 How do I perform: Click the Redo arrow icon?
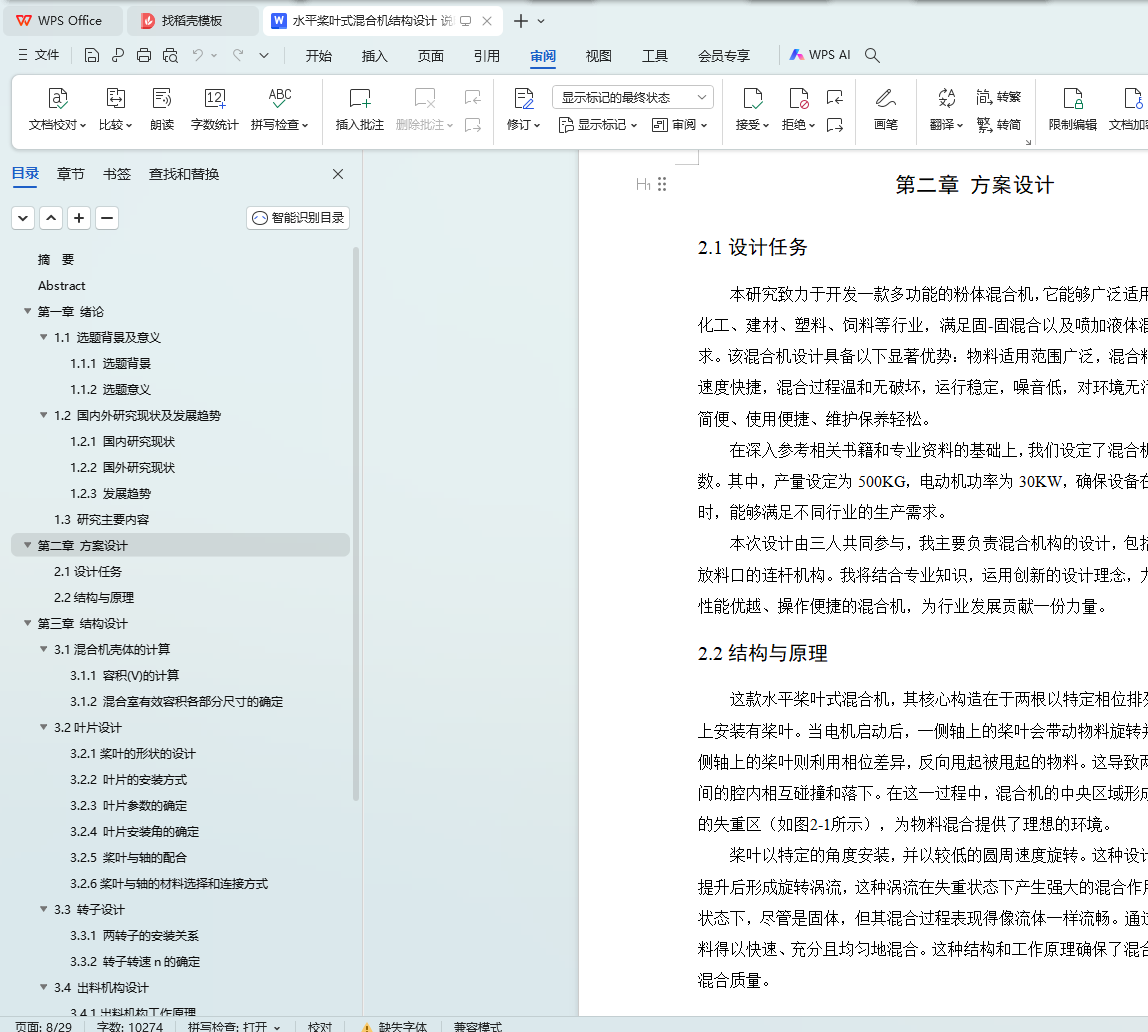click(x=238, y=55)
